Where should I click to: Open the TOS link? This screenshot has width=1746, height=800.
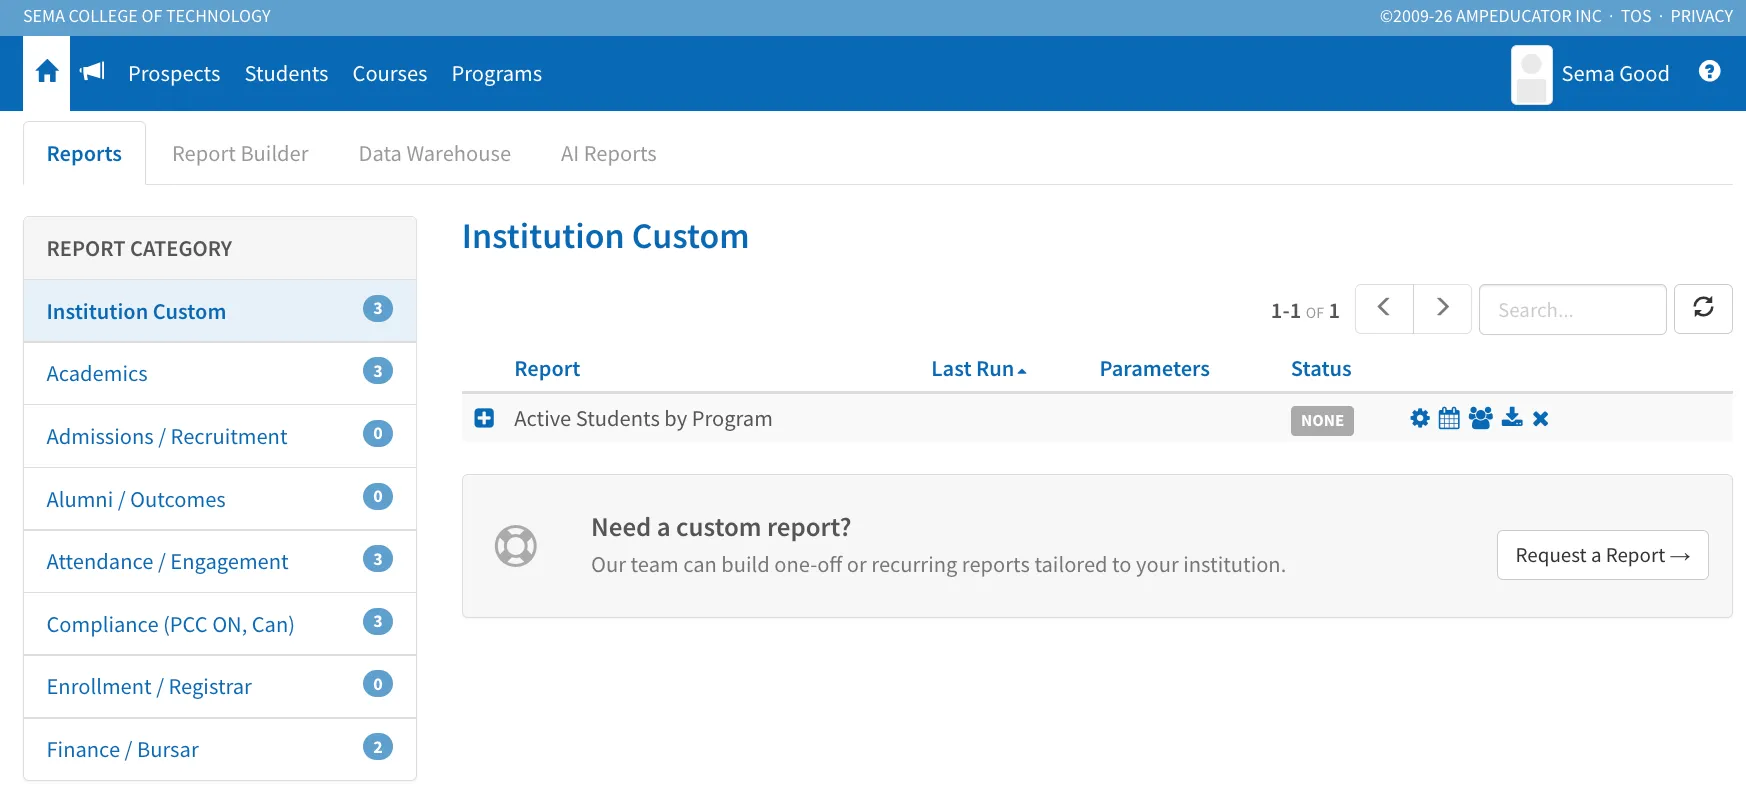pos(1636,16)
